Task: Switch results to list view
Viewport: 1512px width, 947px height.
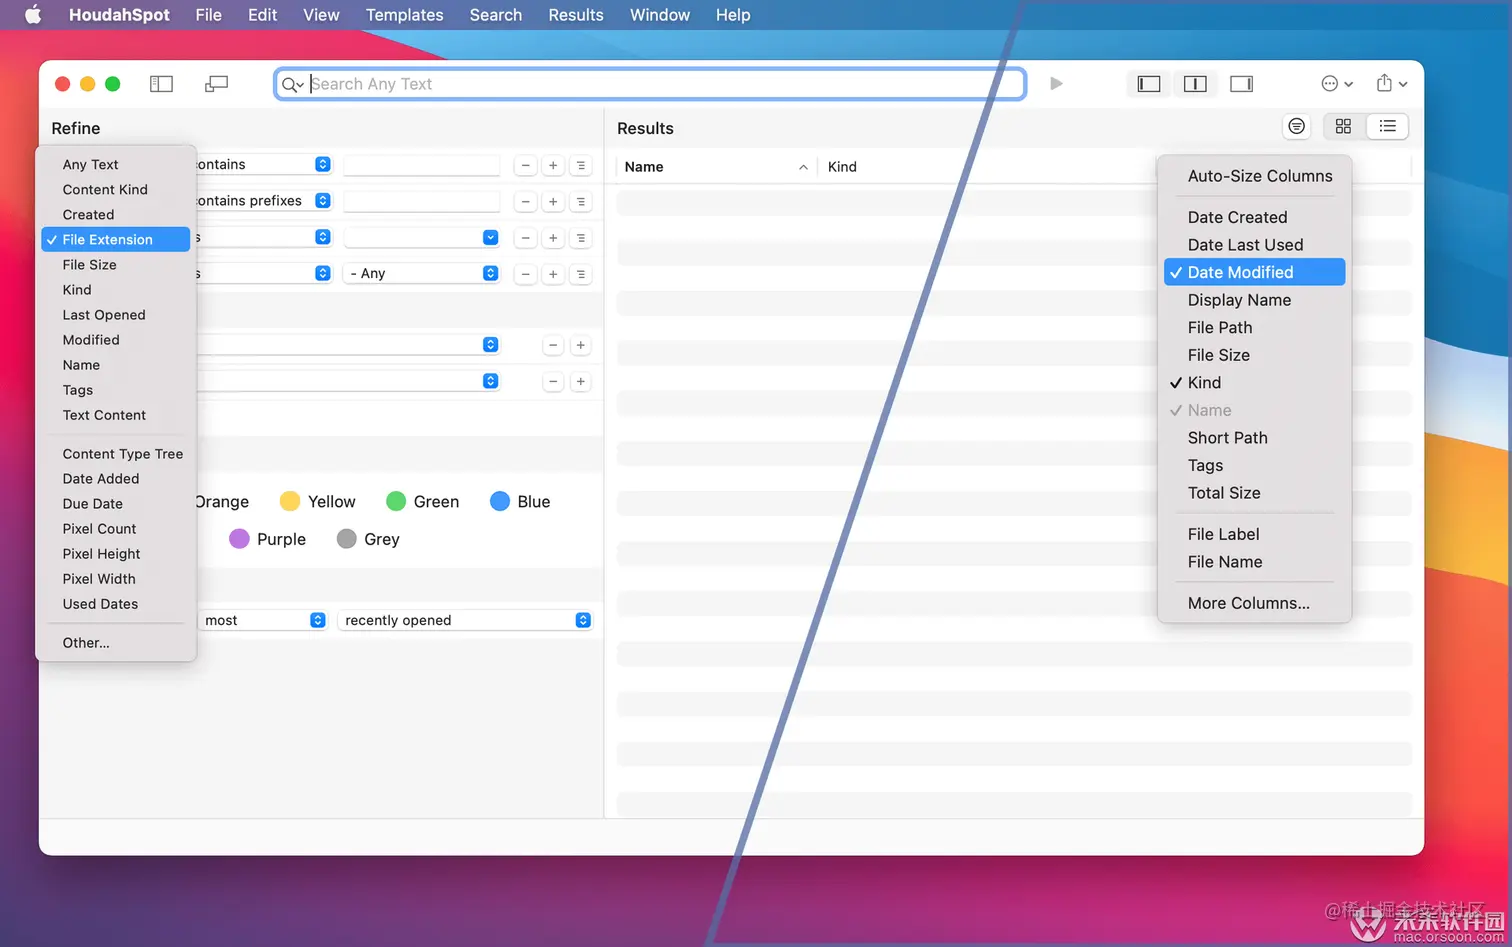Action: (x=1387, y=126)
